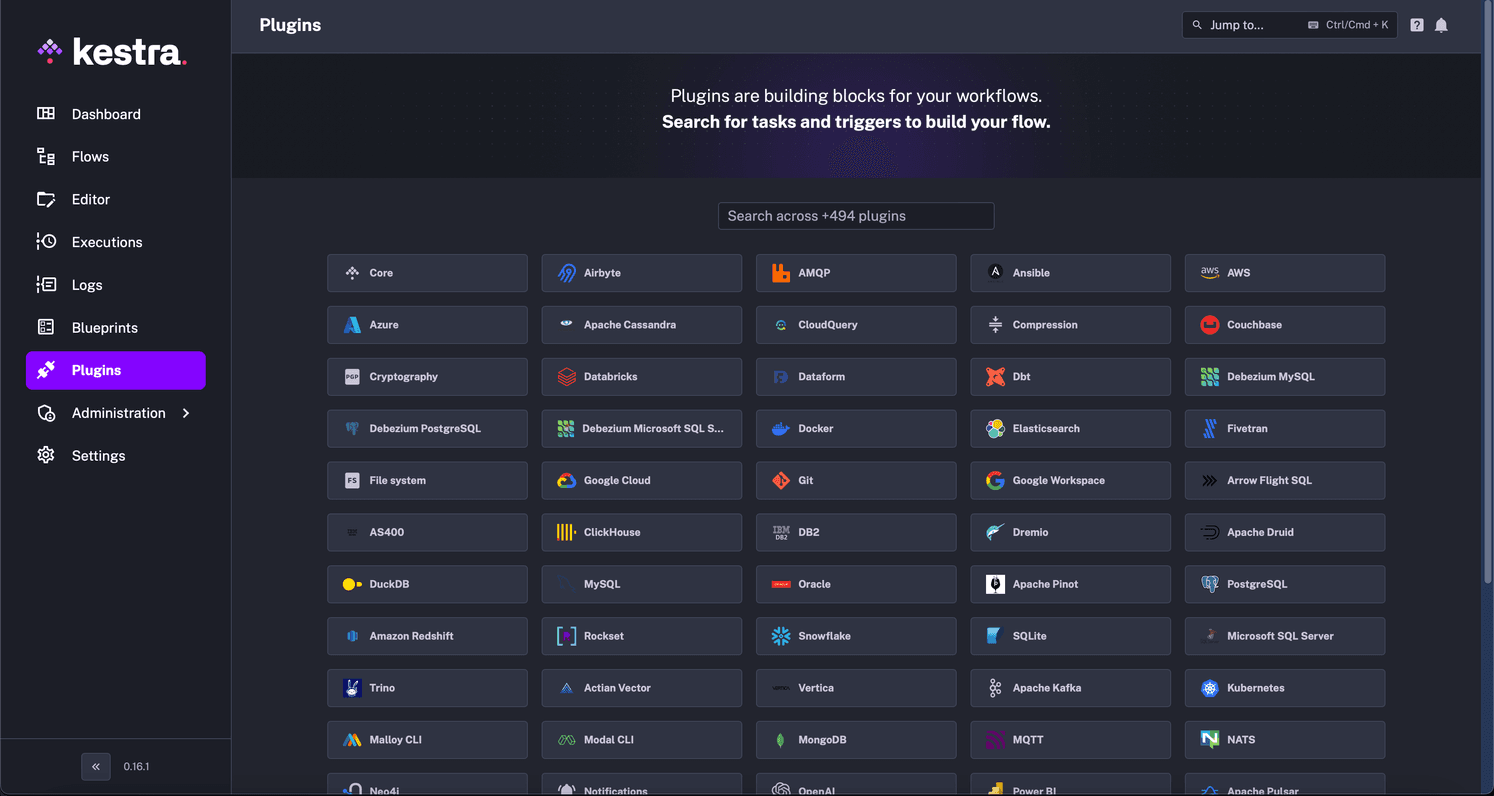Expand the Administration submenu chevron
The height and width of the screenshot is (796, 1494).
pos(186,413)
